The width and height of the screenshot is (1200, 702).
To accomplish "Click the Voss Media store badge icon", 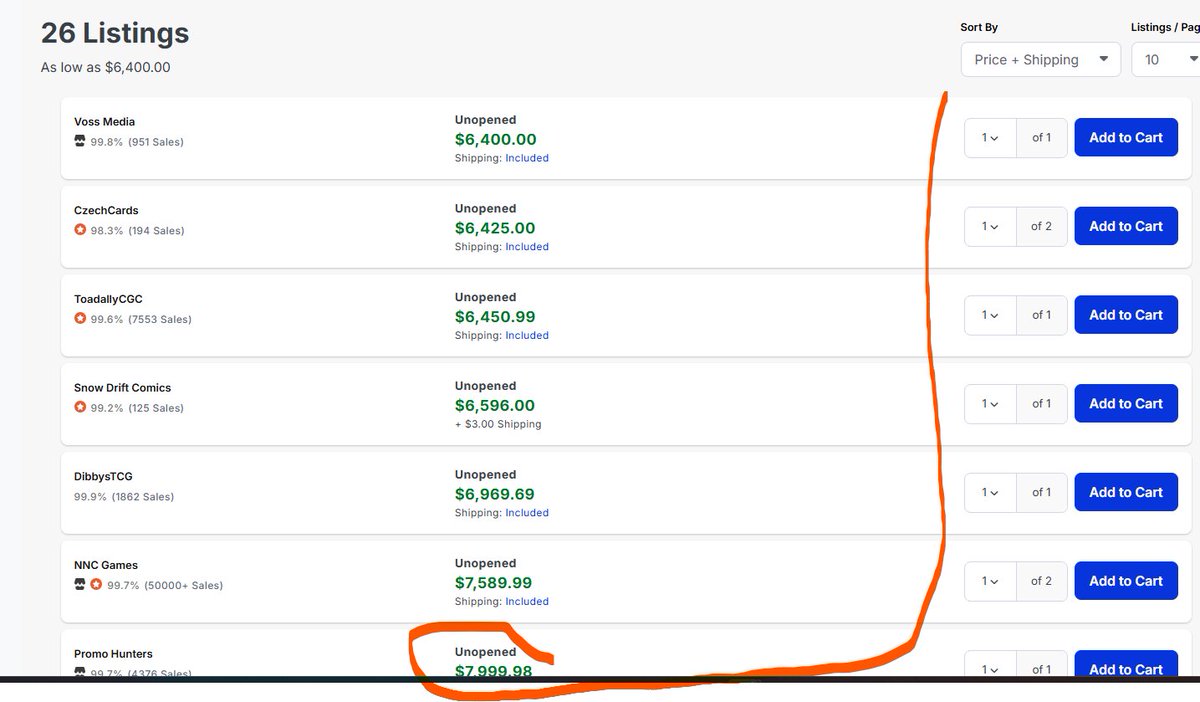I will tap(80, 141).
